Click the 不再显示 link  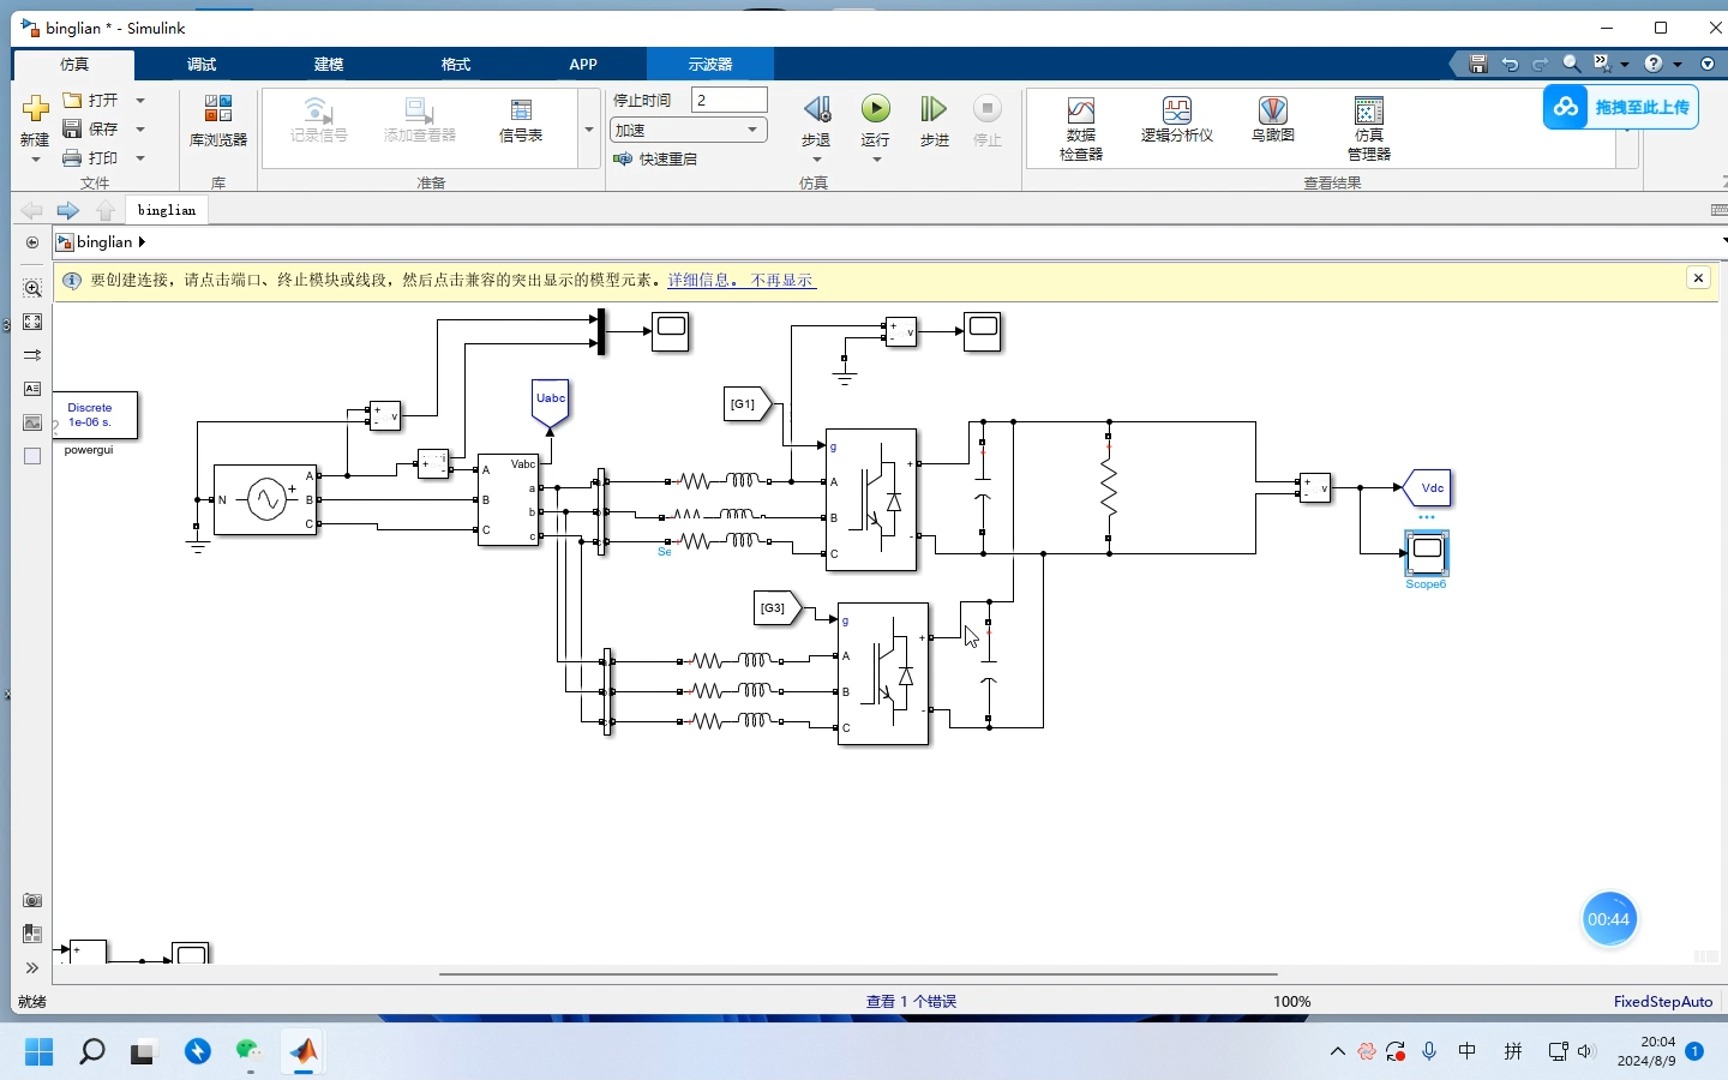pos(783,280)
